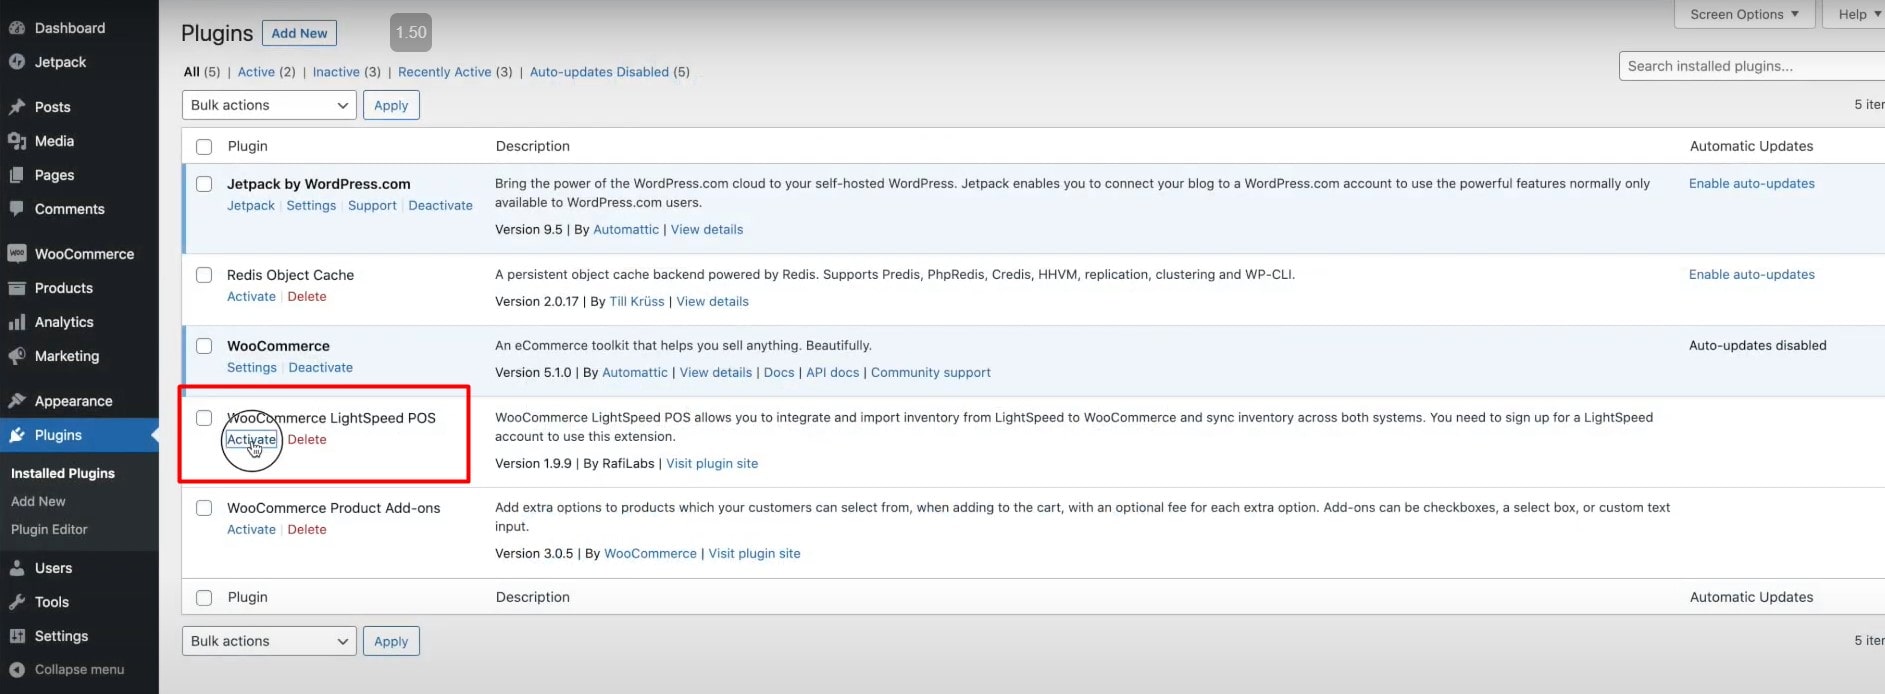The height and width of the screenshot is (694, 1885).
Task: Open Plugin Editor submenu item
Action: pyautogui.click(x=49, y=529)
